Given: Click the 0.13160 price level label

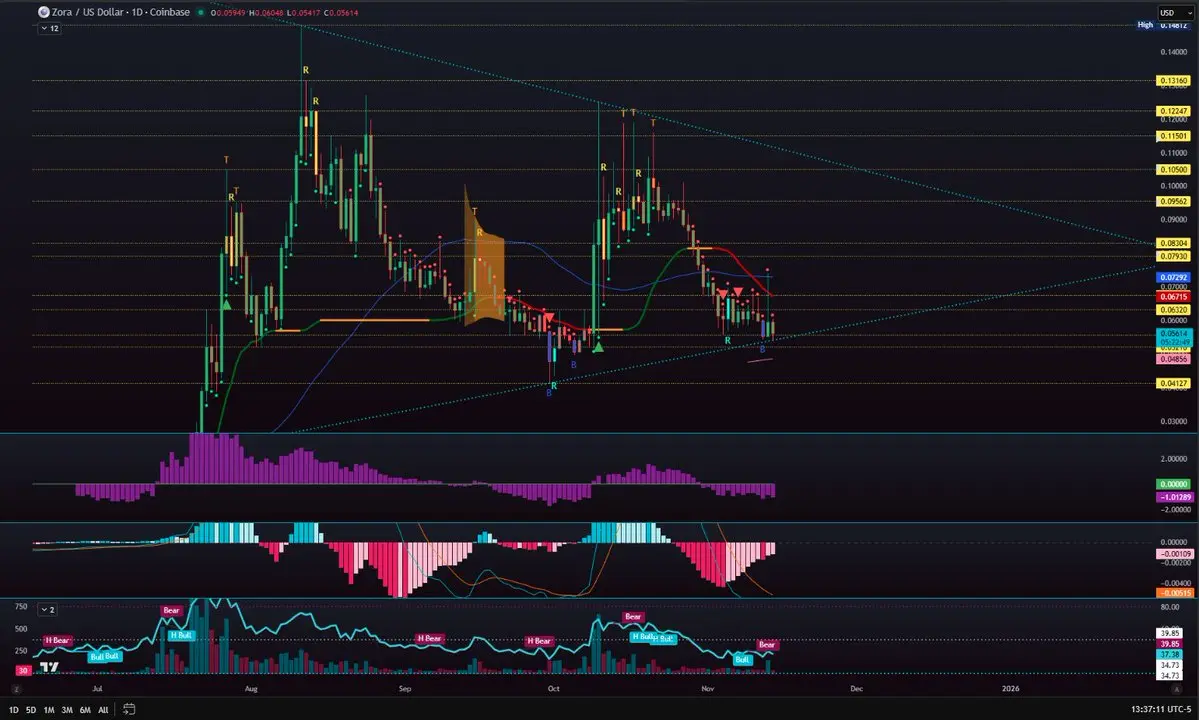Looking at the screenshot, I should [1173, 80].
